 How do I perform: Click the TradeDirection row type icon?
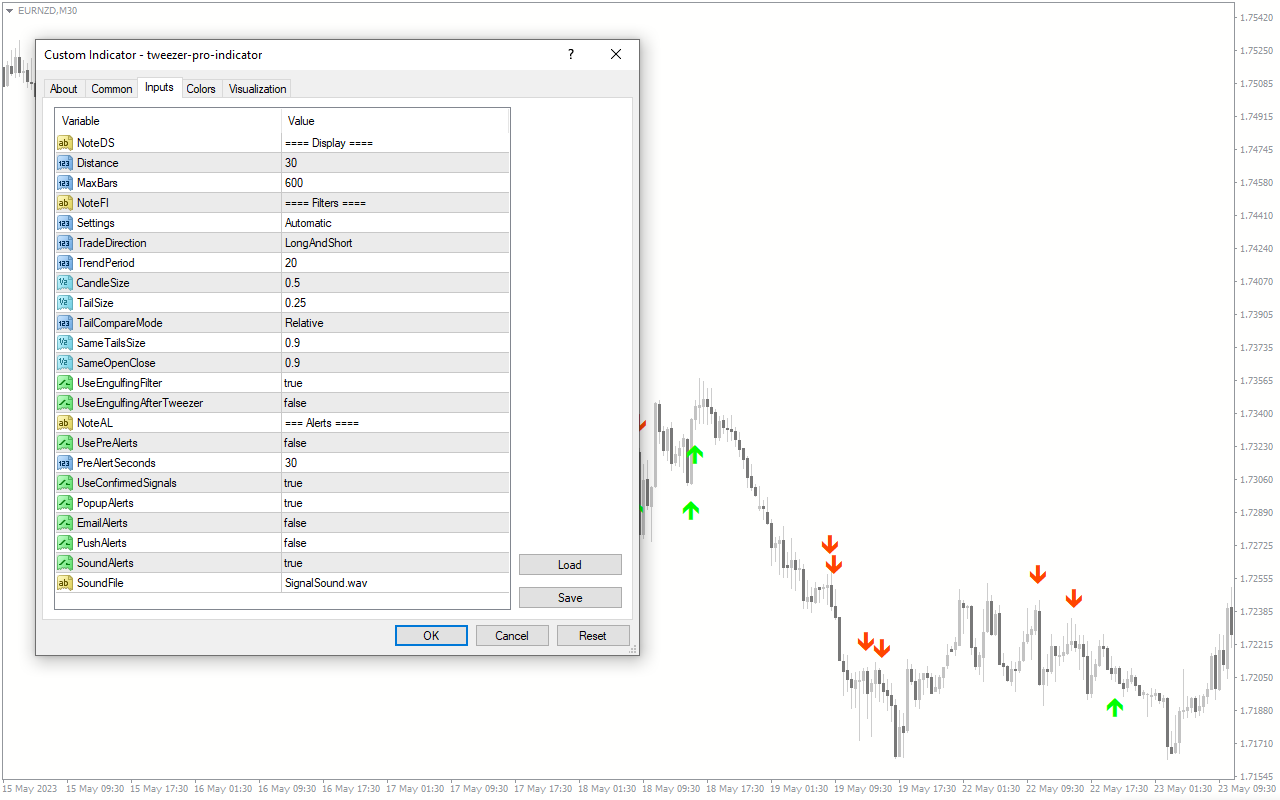click(65, 243)
